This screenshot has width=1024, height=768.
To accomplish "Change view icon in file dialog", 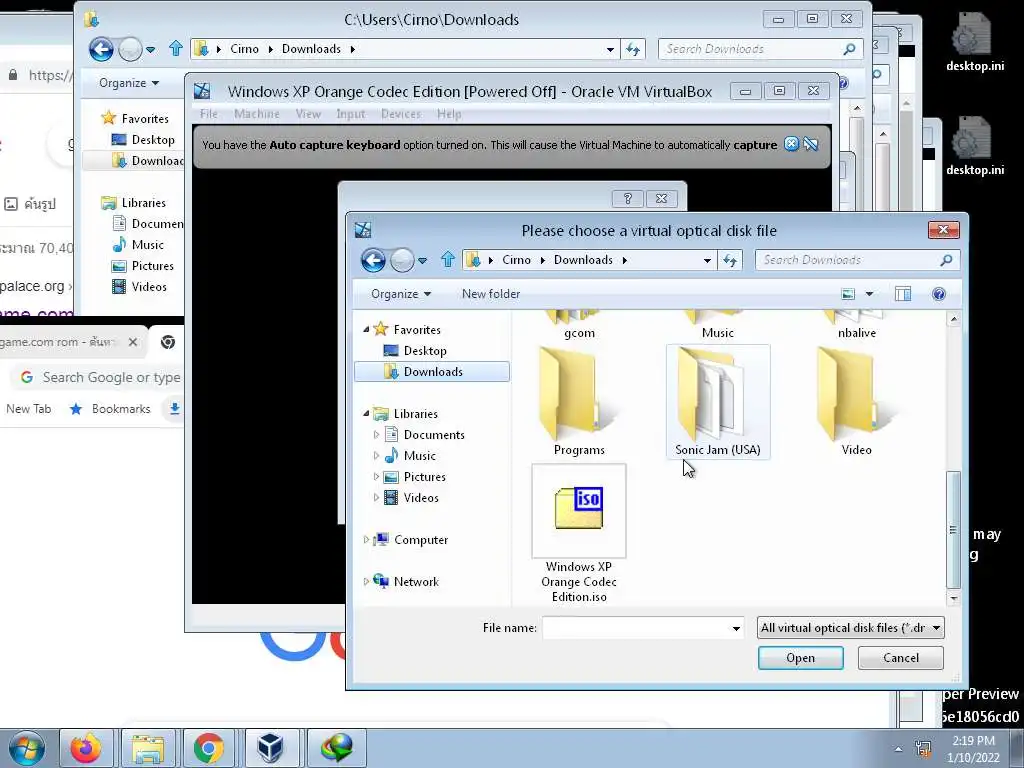I will tap(848, 294).
